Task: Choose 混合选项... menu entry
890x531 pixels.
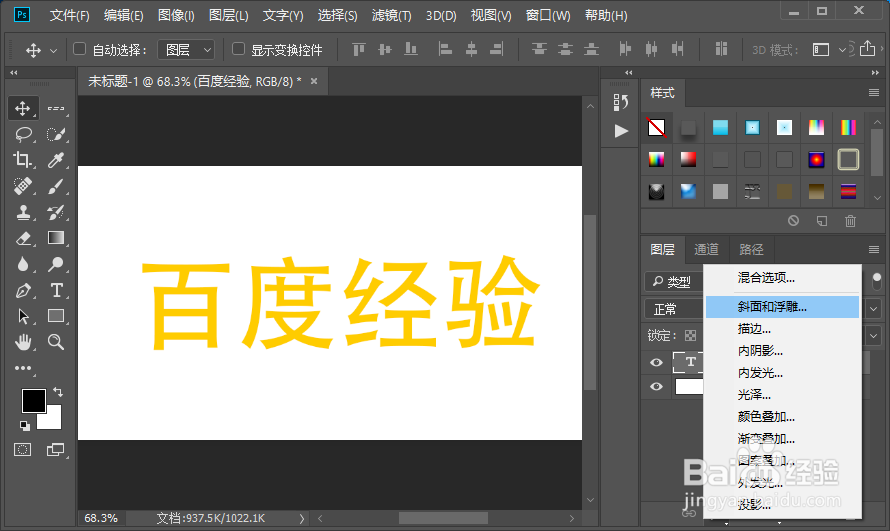Action: [x=782, y=278]
